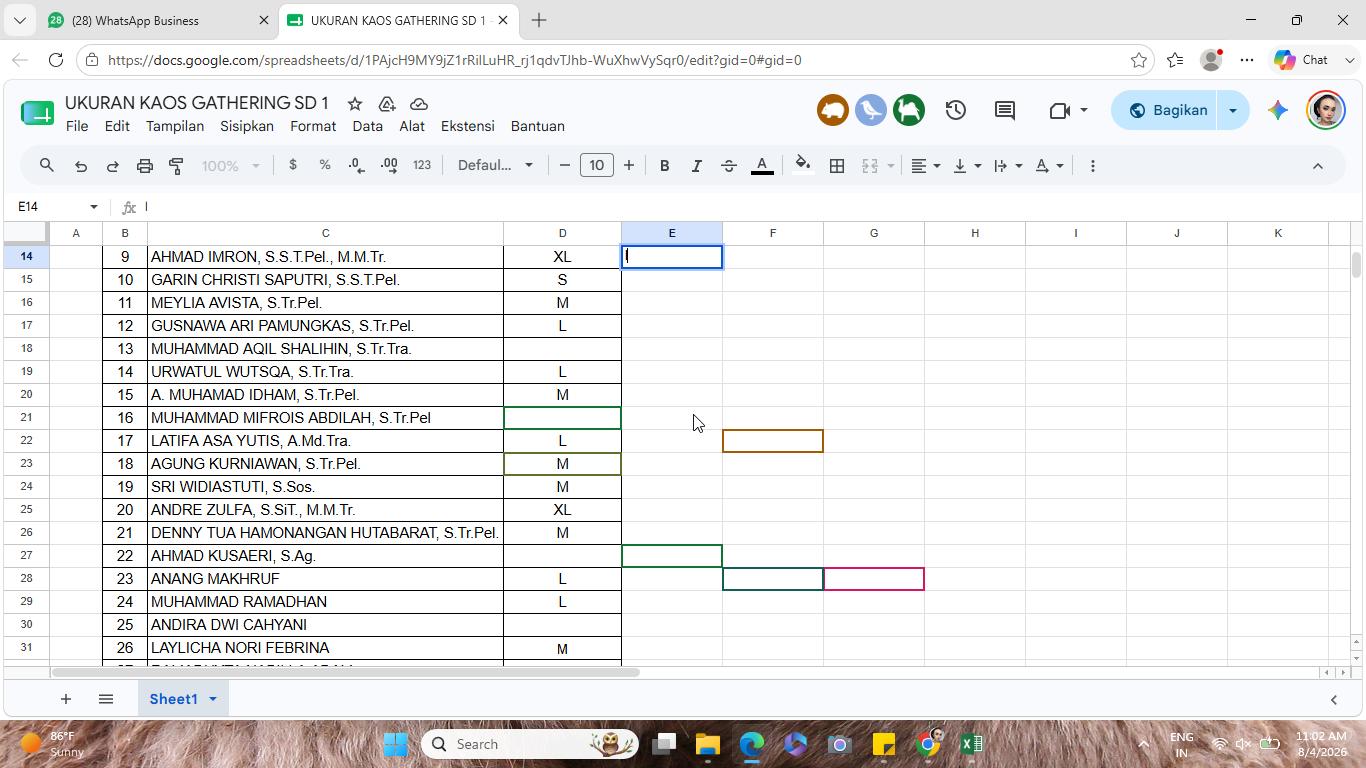Open the Sisipkan menu

coord(247,126)
